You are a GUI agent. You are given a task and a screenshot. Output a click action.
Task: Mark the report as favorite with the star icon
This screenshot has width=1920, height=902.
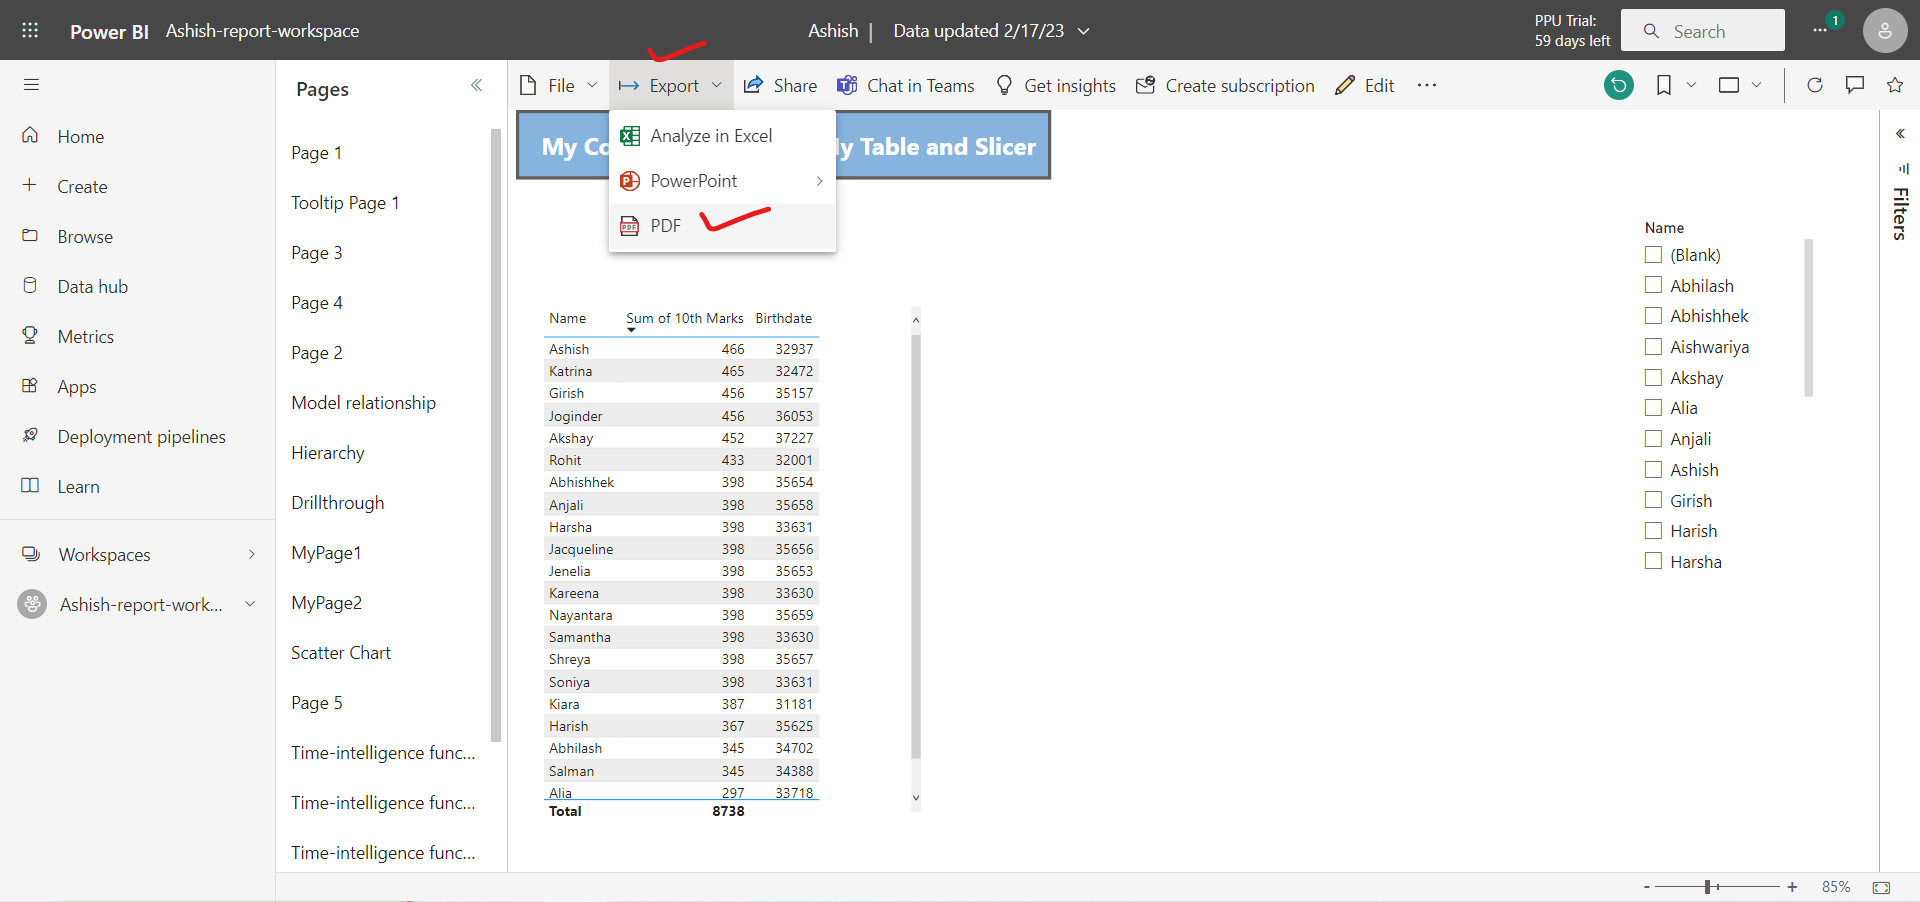coord(1895,85)
